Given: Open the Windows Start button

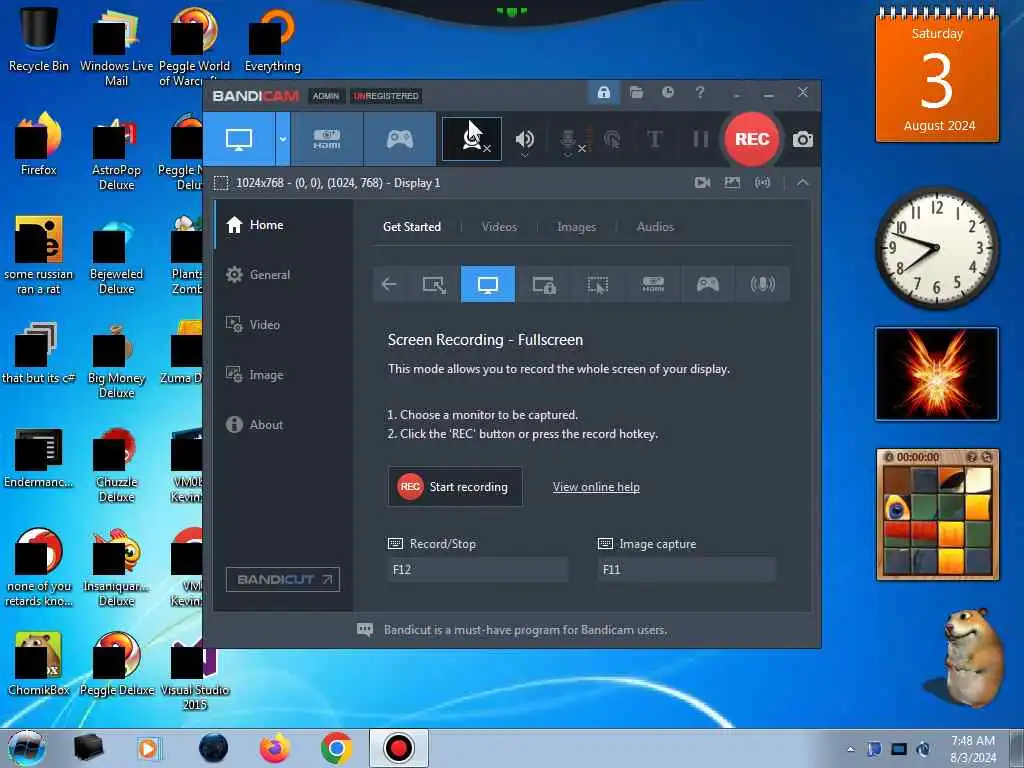Looking at the screenshot, I should tap(27, 748).
